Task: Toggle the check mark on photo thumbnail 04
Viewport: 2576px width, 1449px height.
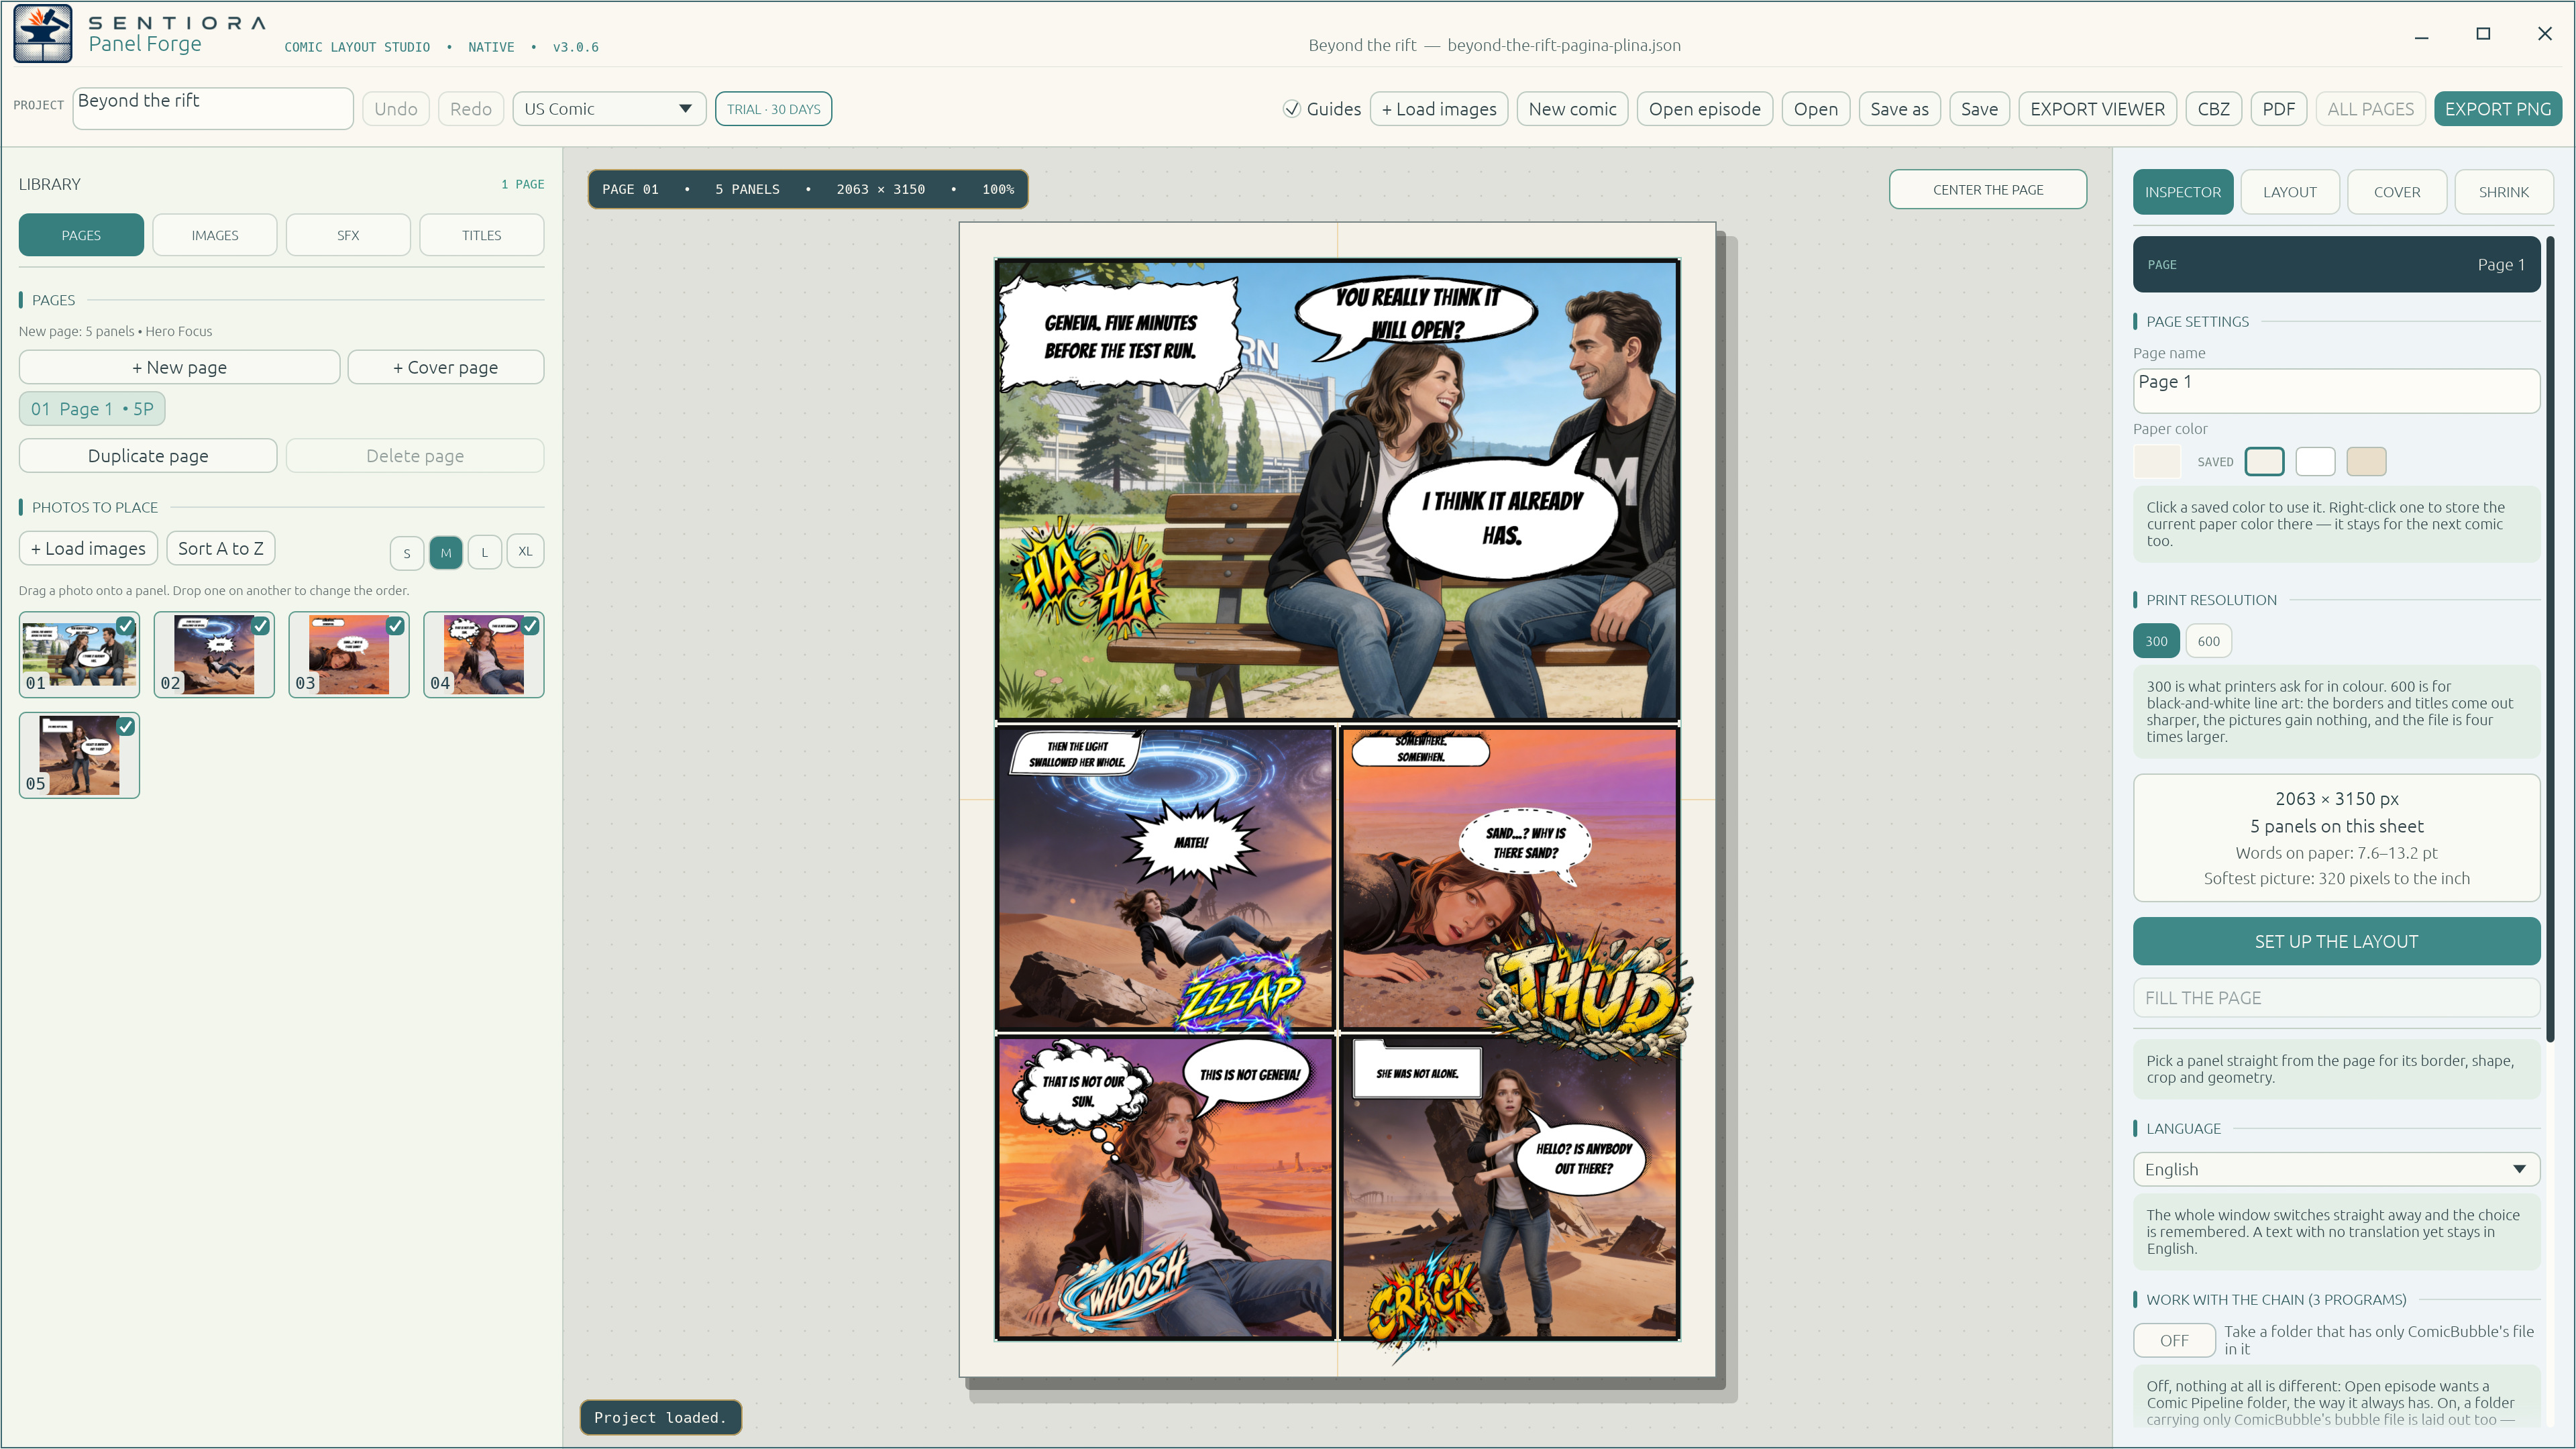Action: point(530,626)
